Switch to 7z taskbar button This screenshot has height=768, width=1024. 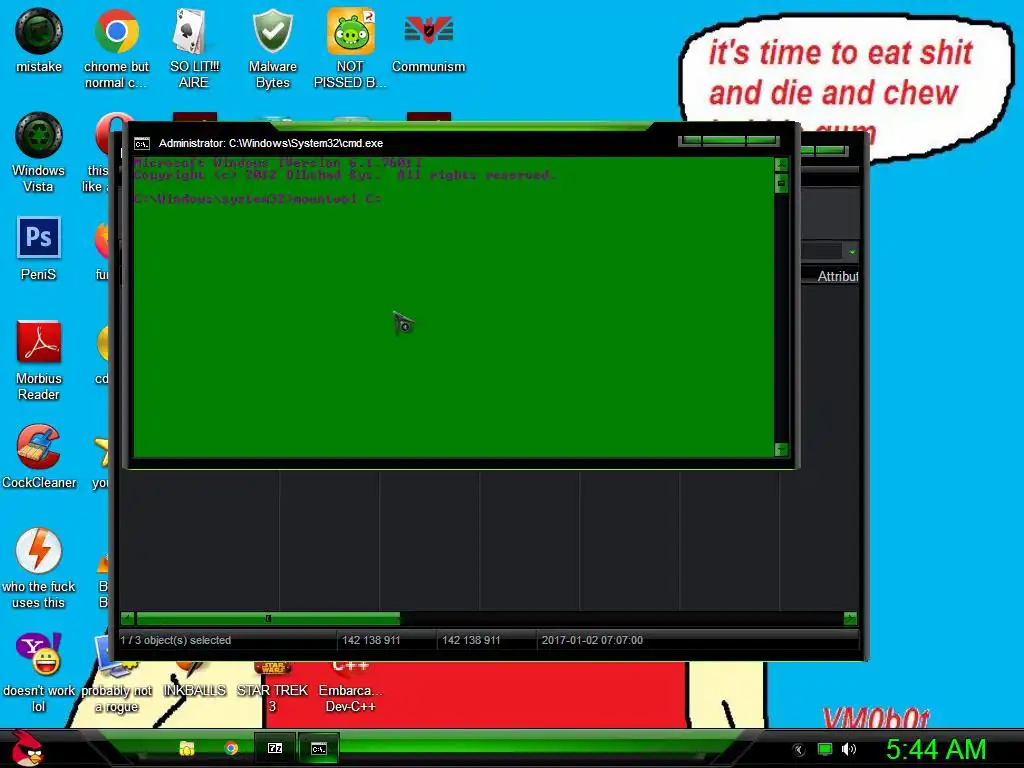click(x=275, y=748)
